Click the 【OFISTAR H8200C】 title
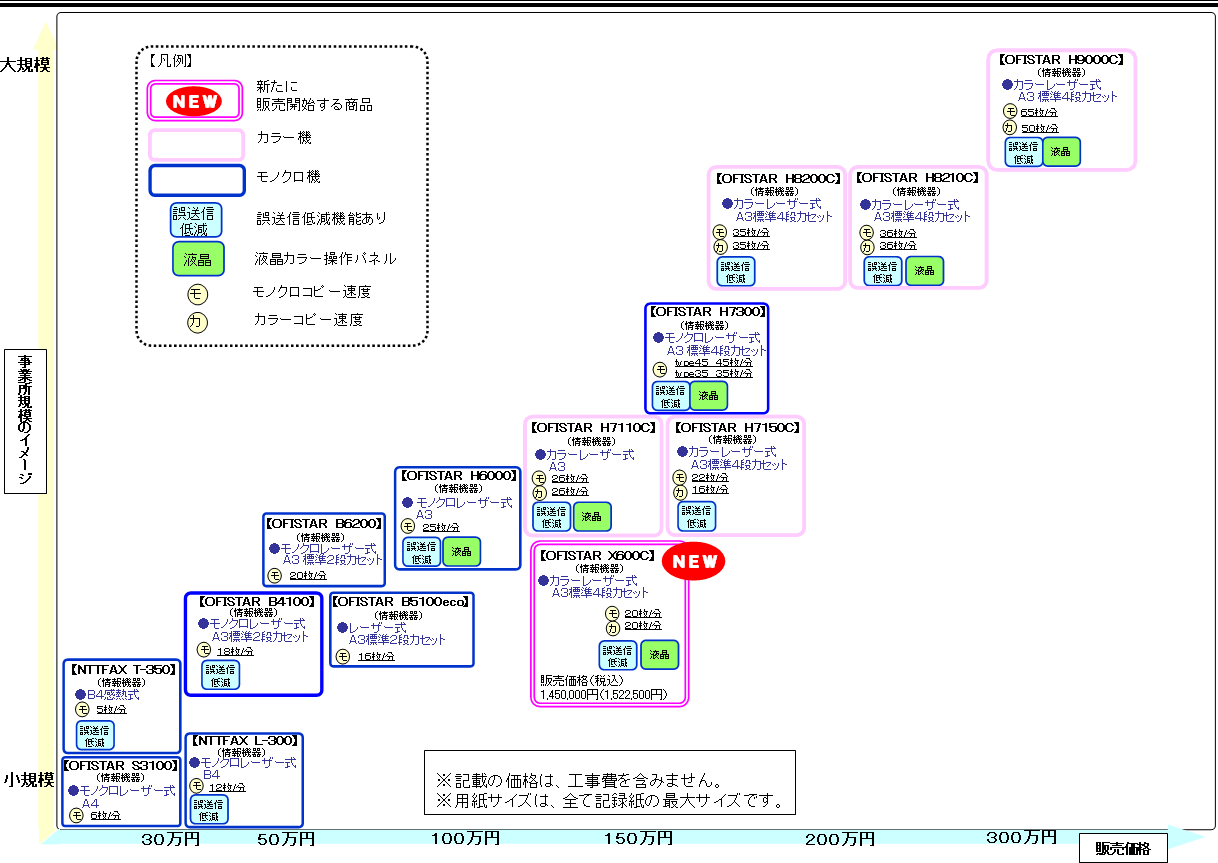The image size is (1218, 863). pos(777,178)
